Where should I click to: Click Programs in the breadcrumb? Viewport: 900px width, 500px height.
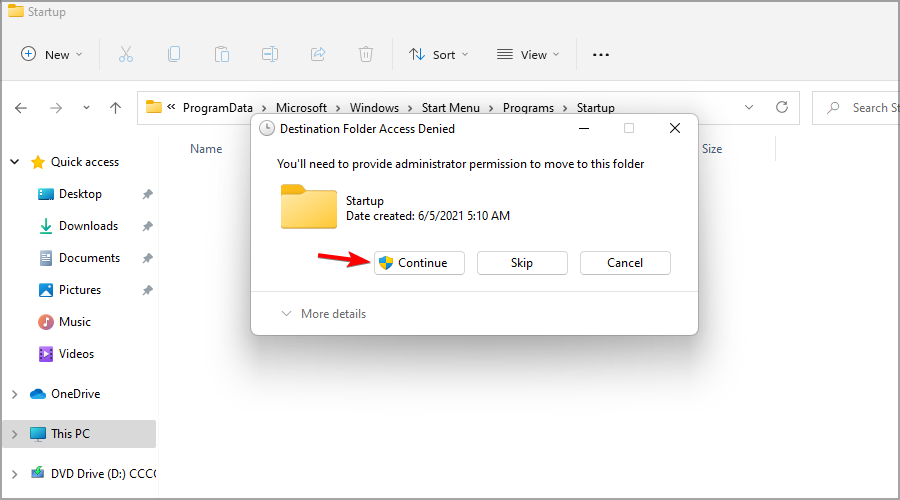(529, 108)
